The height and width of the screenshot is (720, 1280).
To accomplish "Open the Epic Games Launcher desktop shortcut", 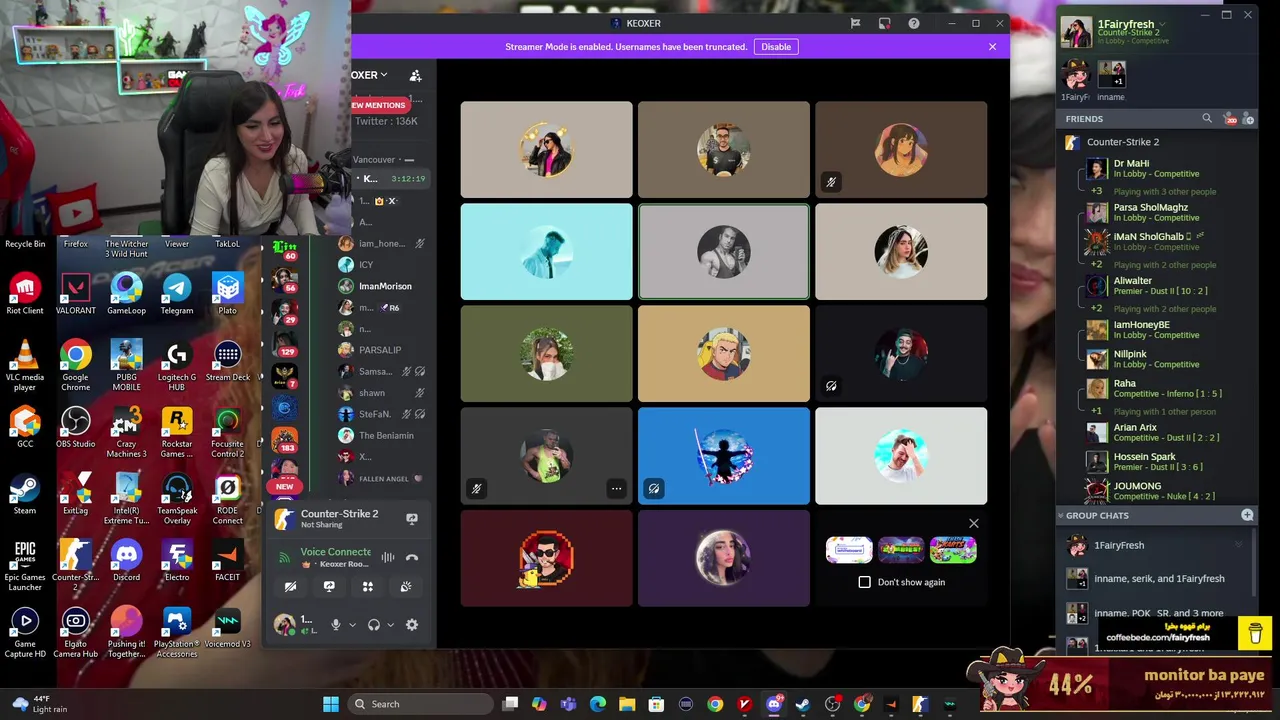I will tap(24, 566).
